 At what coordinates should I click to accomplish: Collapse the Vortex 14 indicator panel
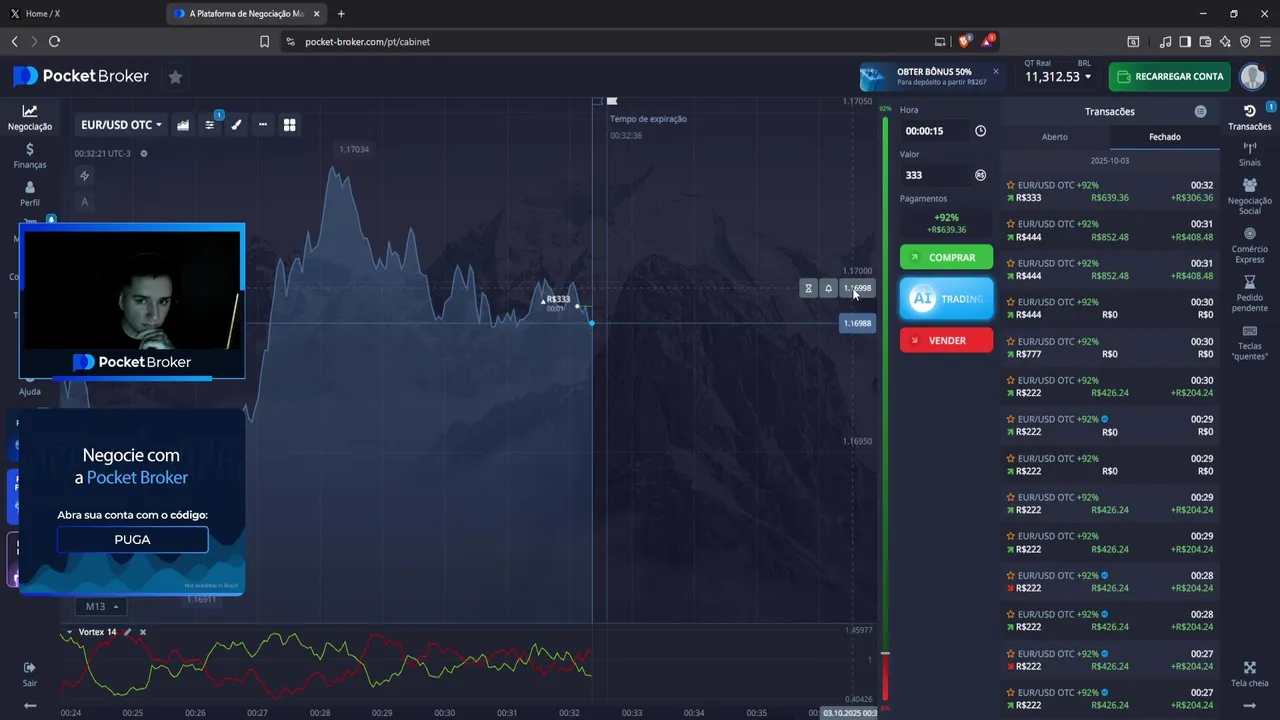[69, 632]
